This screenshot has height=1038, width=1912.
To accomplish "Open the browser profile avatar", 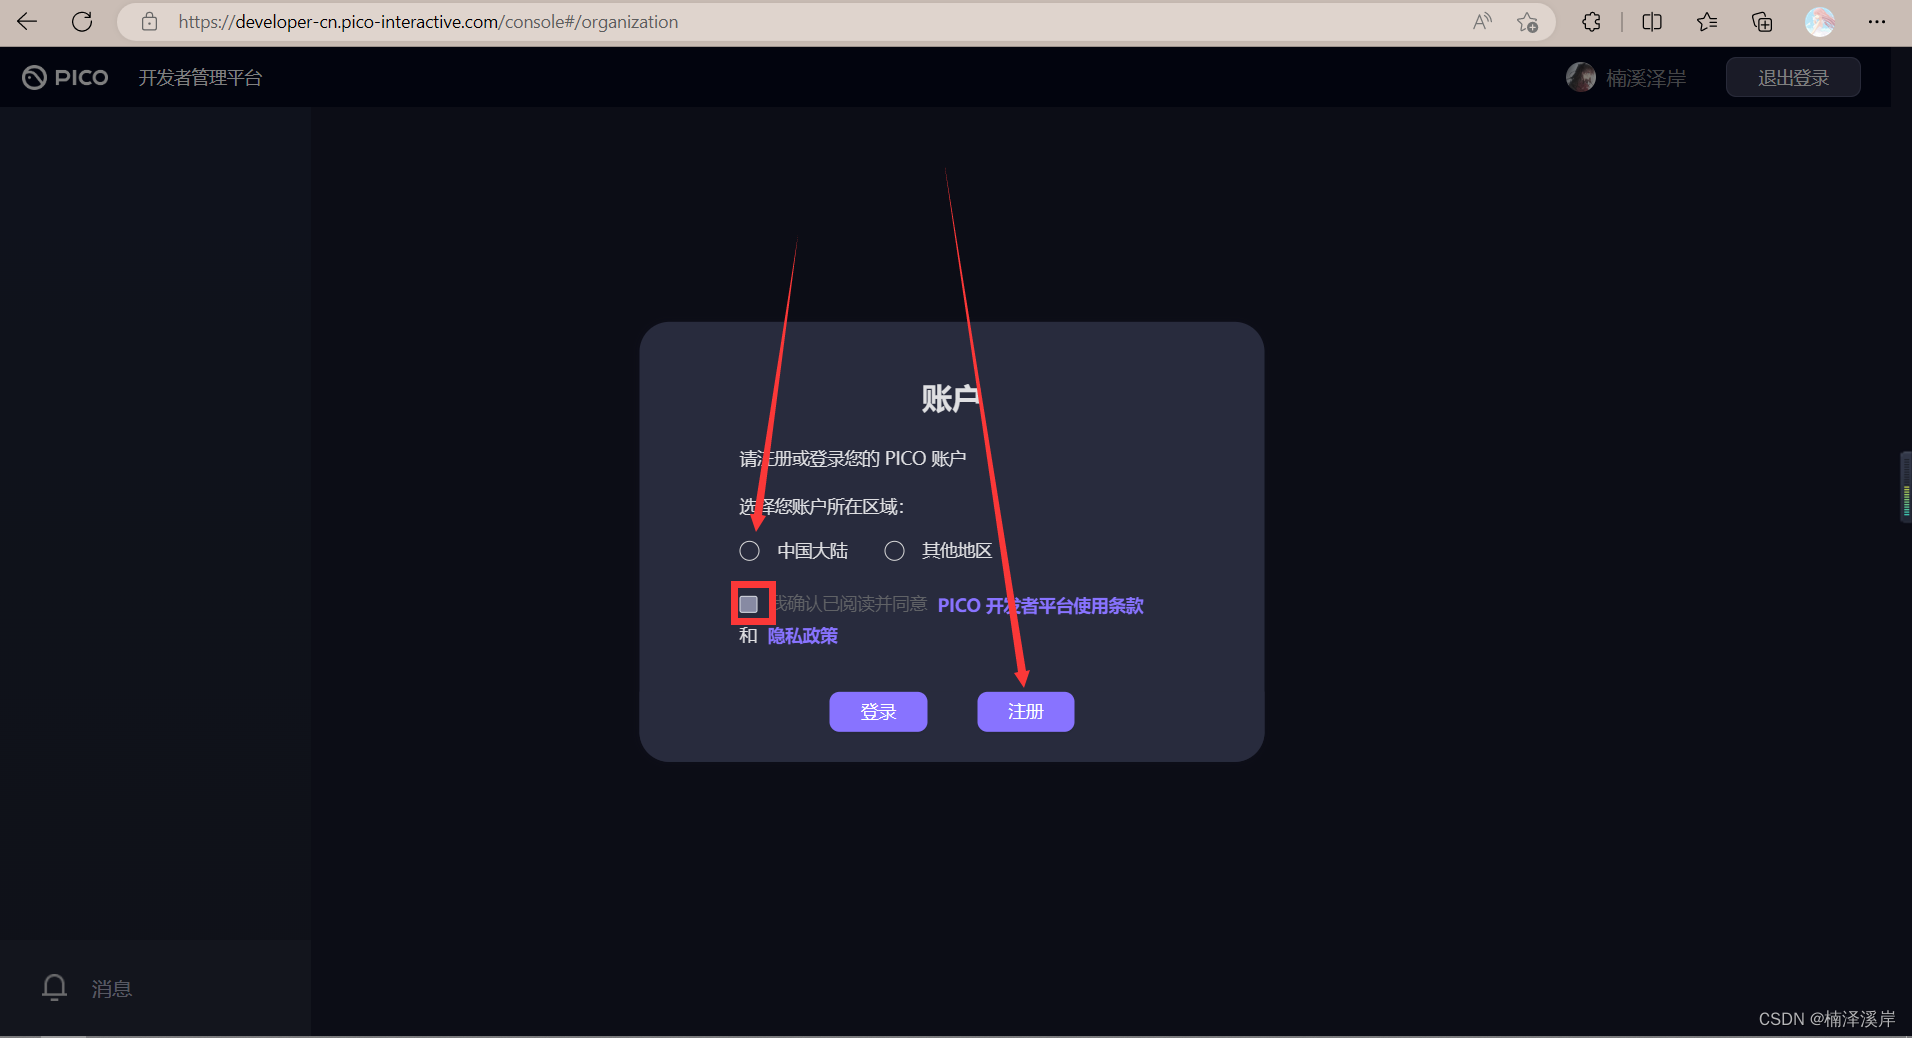I will coord(1819,21).
